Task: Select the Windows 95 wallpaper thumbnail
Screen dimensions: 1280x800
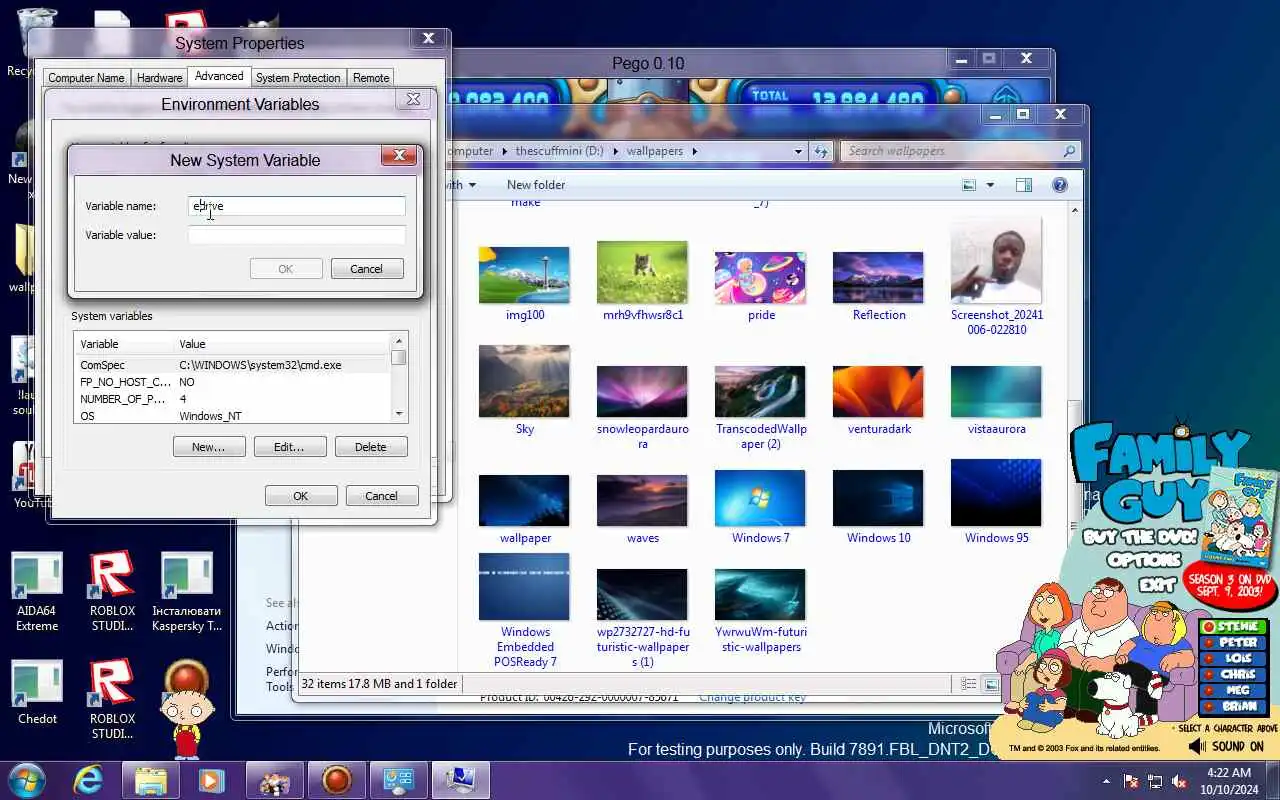Action: click(x=996, y=502)
